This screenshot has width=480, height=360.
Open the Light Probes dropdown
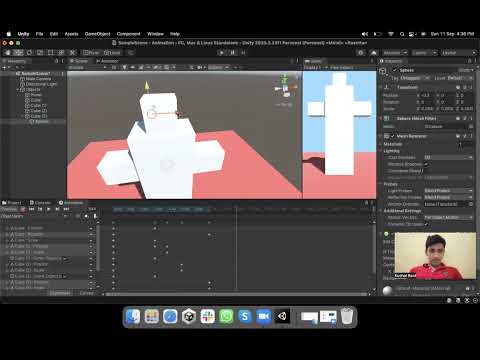pos(448,191)
